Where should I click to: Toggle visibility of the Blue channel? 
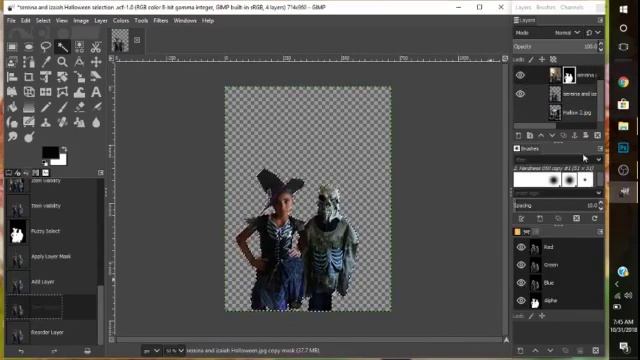click(x=521, y=283)
